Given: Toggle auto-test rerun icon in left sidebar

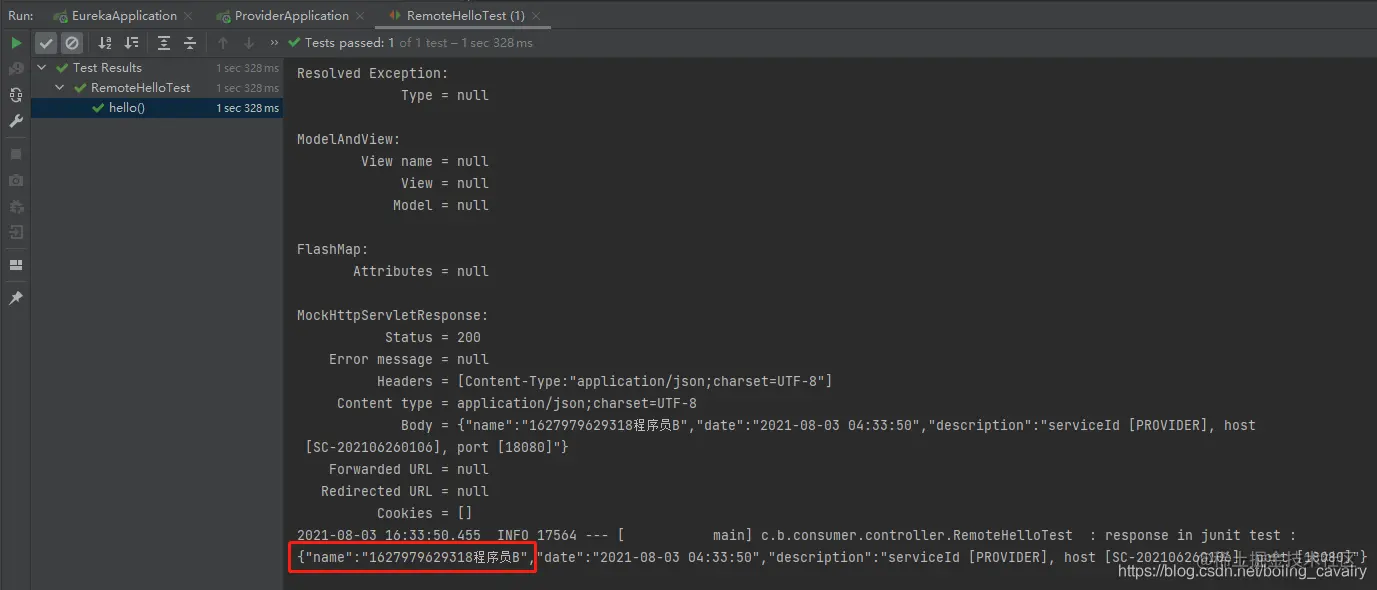Looking at the screenshot, I should click(16, 95).
